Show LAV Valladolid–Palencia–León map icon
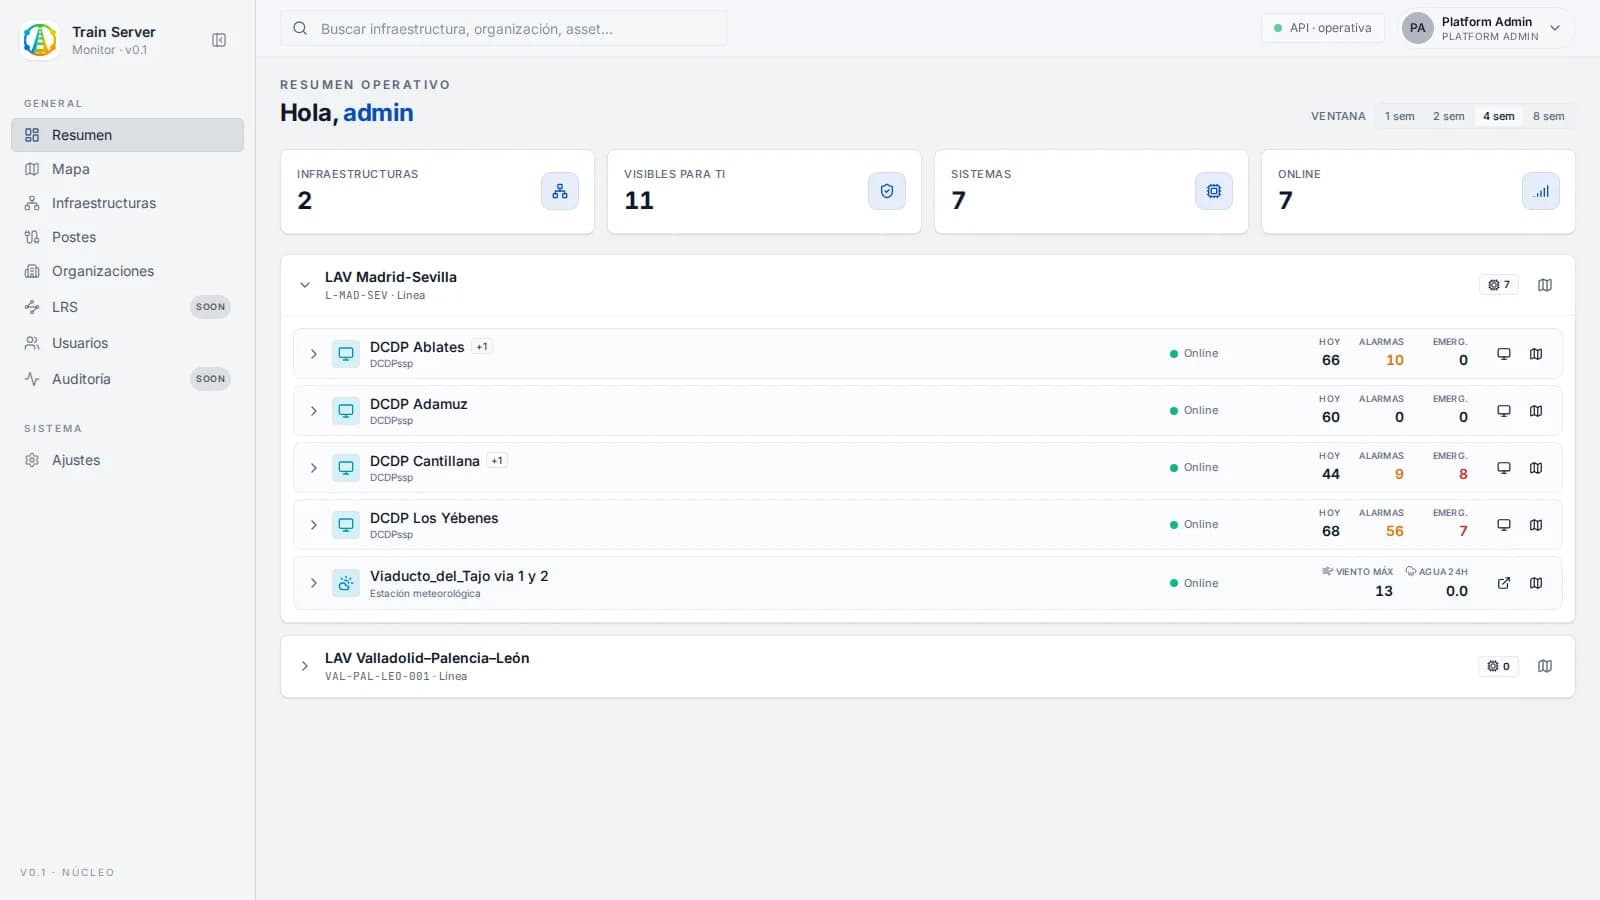This screenshot has width=1600, height=900. pyautogui.click(x=1545, y=666)
